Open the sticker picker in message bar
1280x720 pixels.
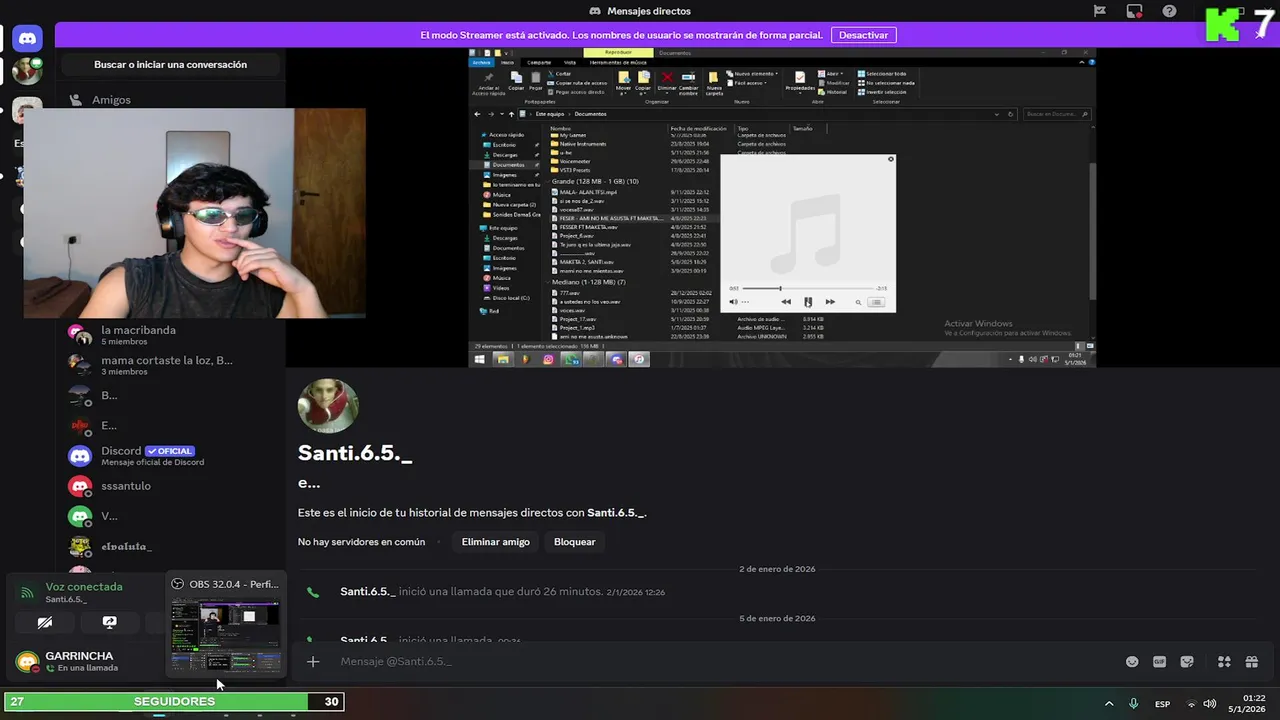coord(1187,662)
